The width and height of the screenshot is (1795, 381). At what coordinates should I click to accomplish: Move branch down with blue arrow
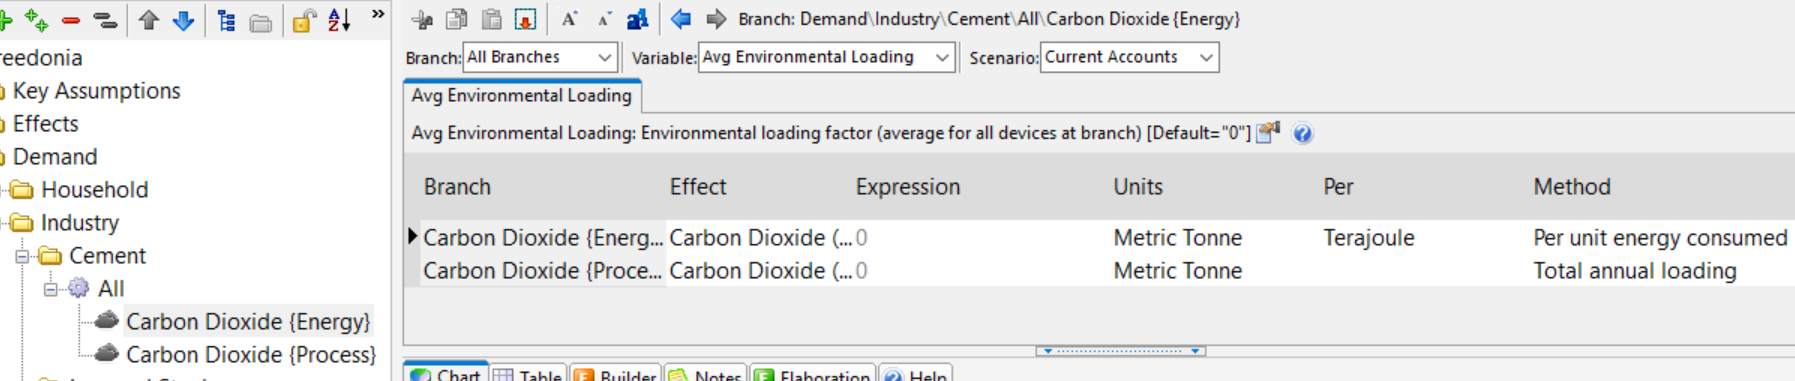184,20
